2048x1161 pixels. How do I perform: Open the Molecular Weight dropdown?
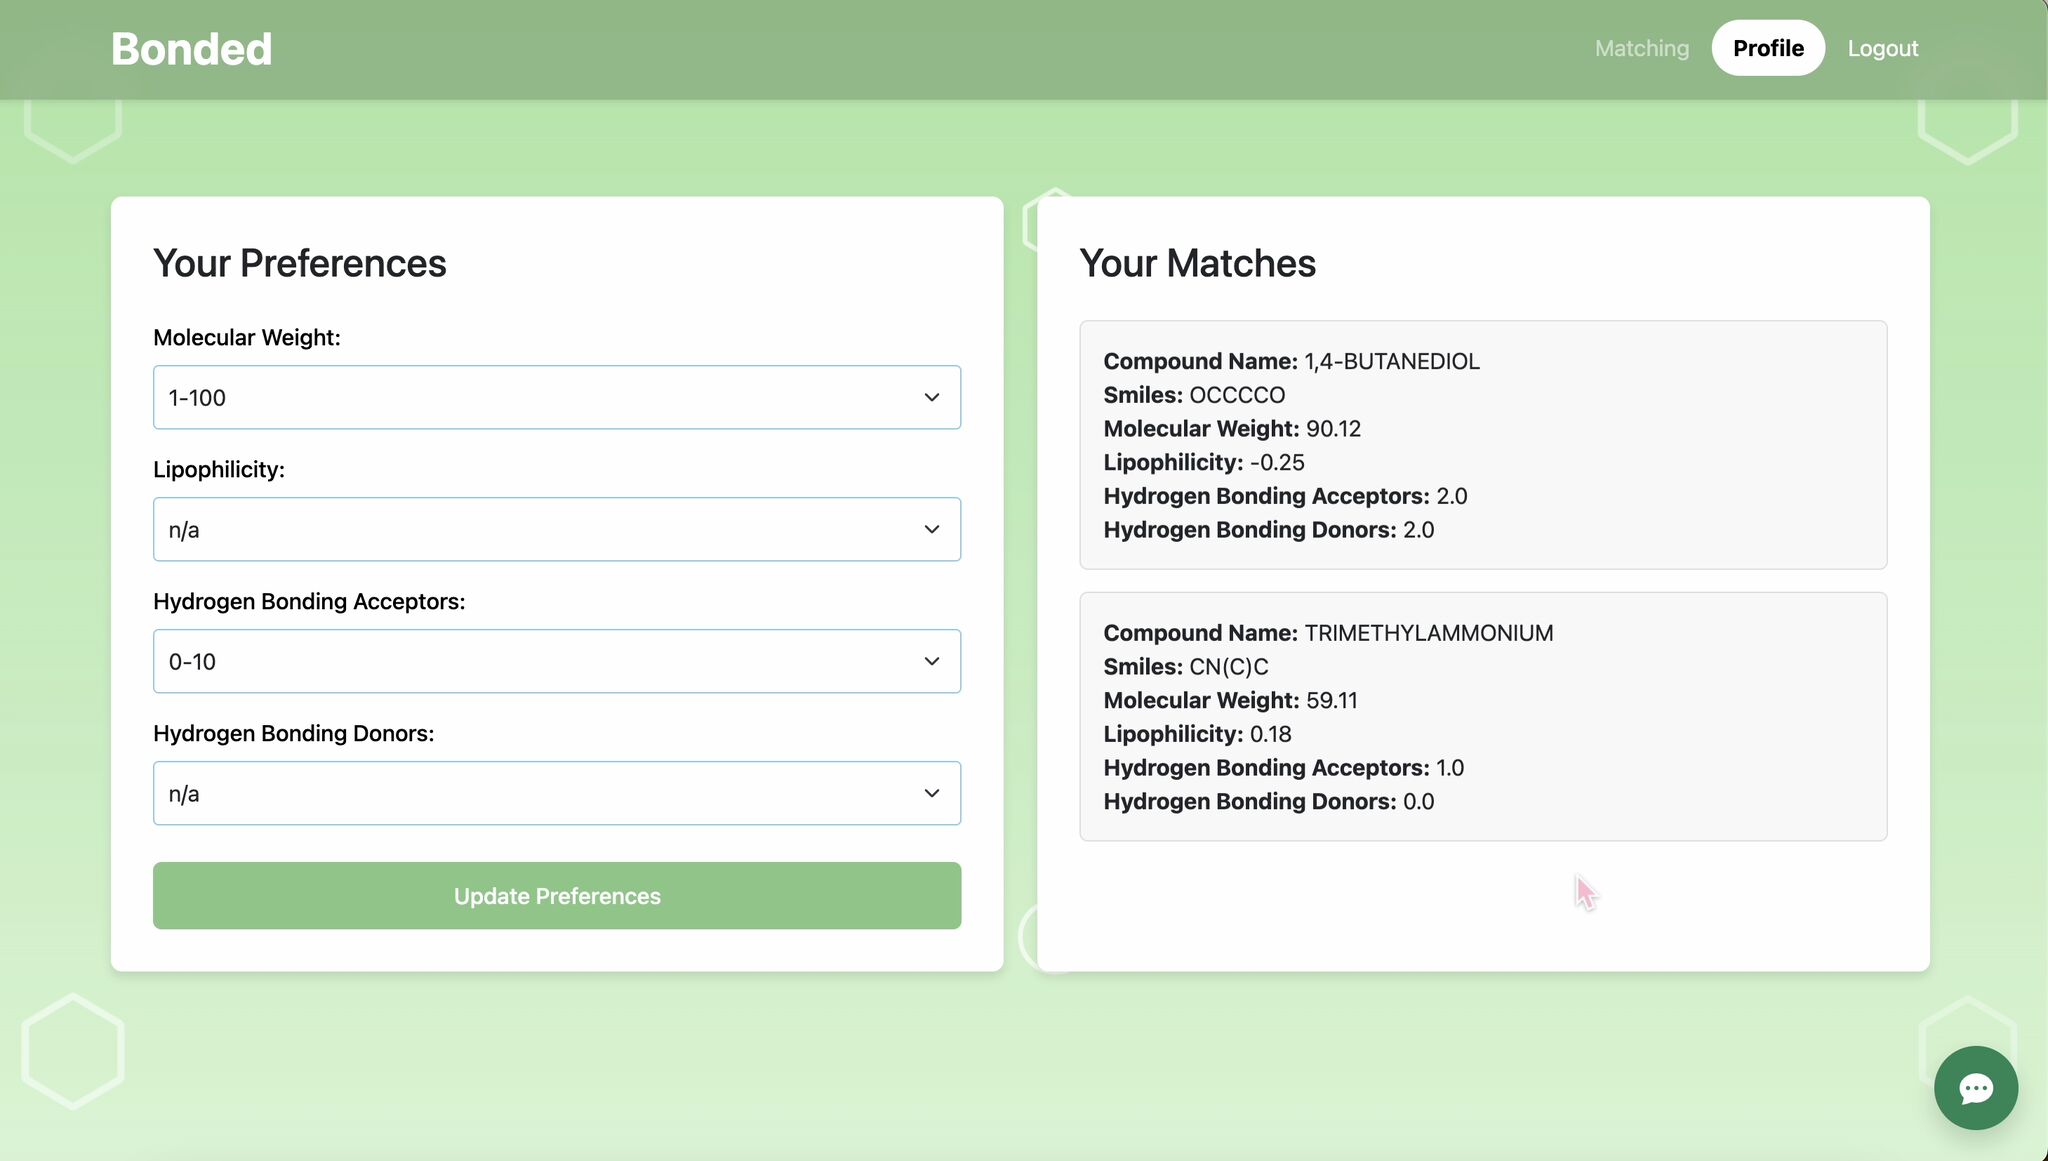(x=557, y=397)
